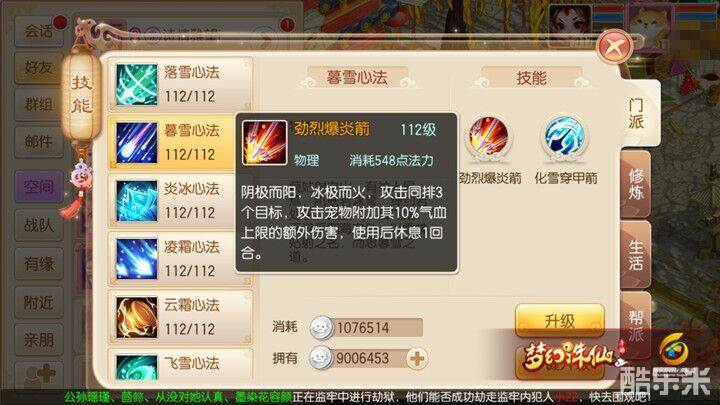Image resolution: width=720 pixels, height=405 pixels.
Task: Open the 空间 button in sidebar
Action: (x=39, y=186)
